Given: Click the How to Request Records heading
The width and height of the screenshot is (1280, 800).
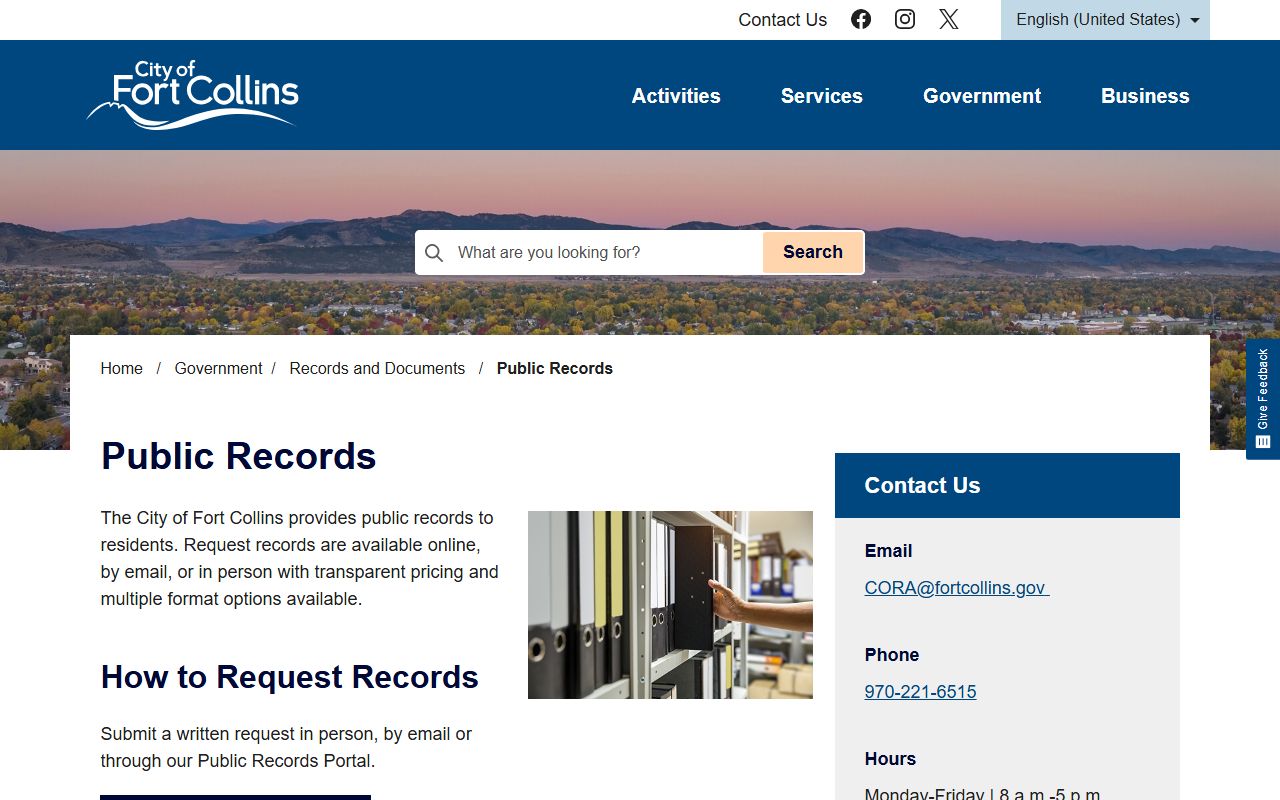Looking at the screenshot, I should [x=289, y=677].
